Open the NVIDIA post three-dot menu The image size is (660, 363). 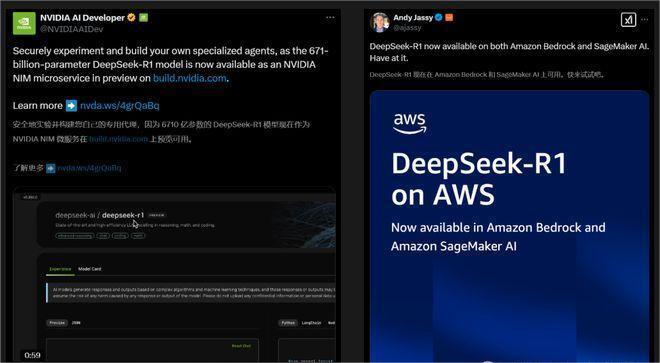pyautogui.click(x=330, y=17)
